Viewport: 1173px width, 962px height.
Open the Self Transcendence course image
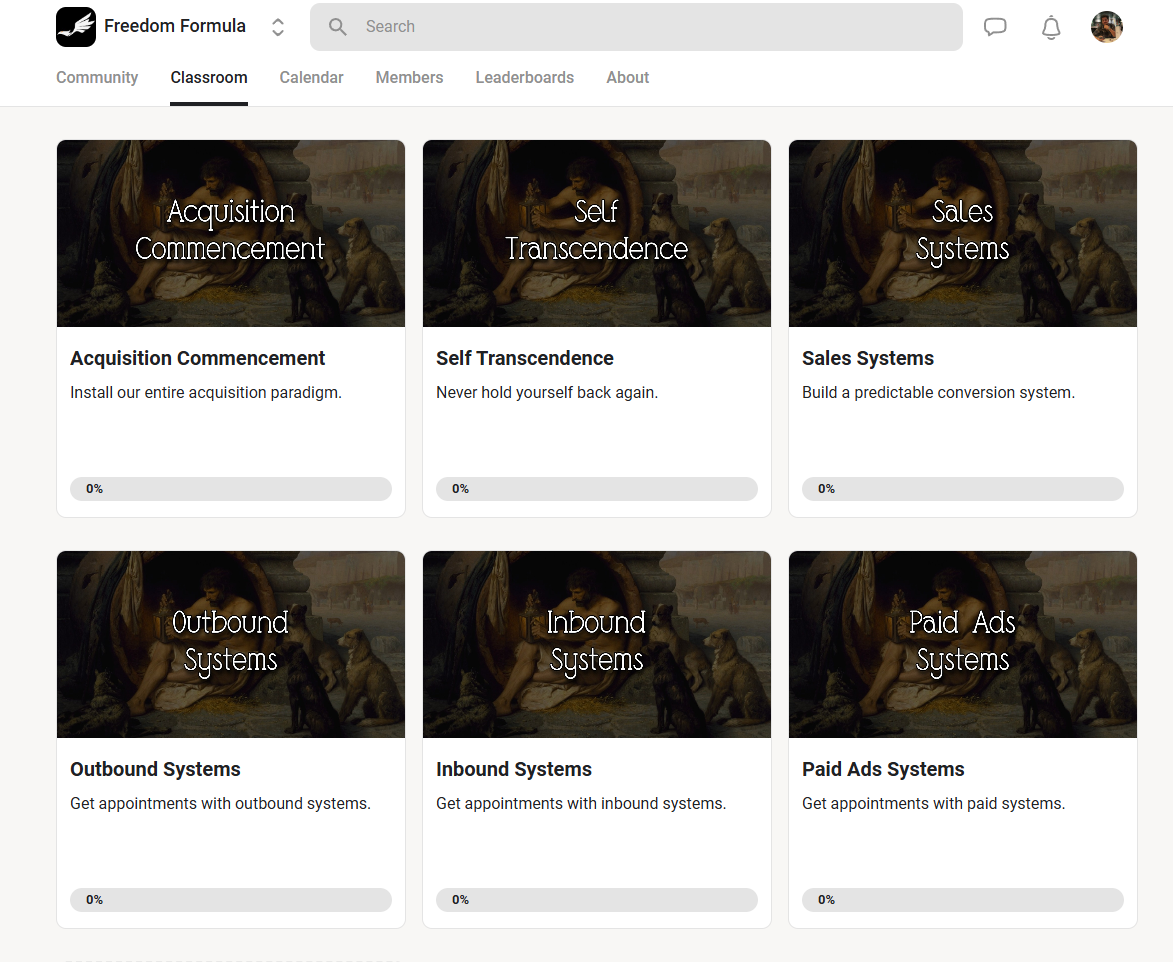point(597,233)
